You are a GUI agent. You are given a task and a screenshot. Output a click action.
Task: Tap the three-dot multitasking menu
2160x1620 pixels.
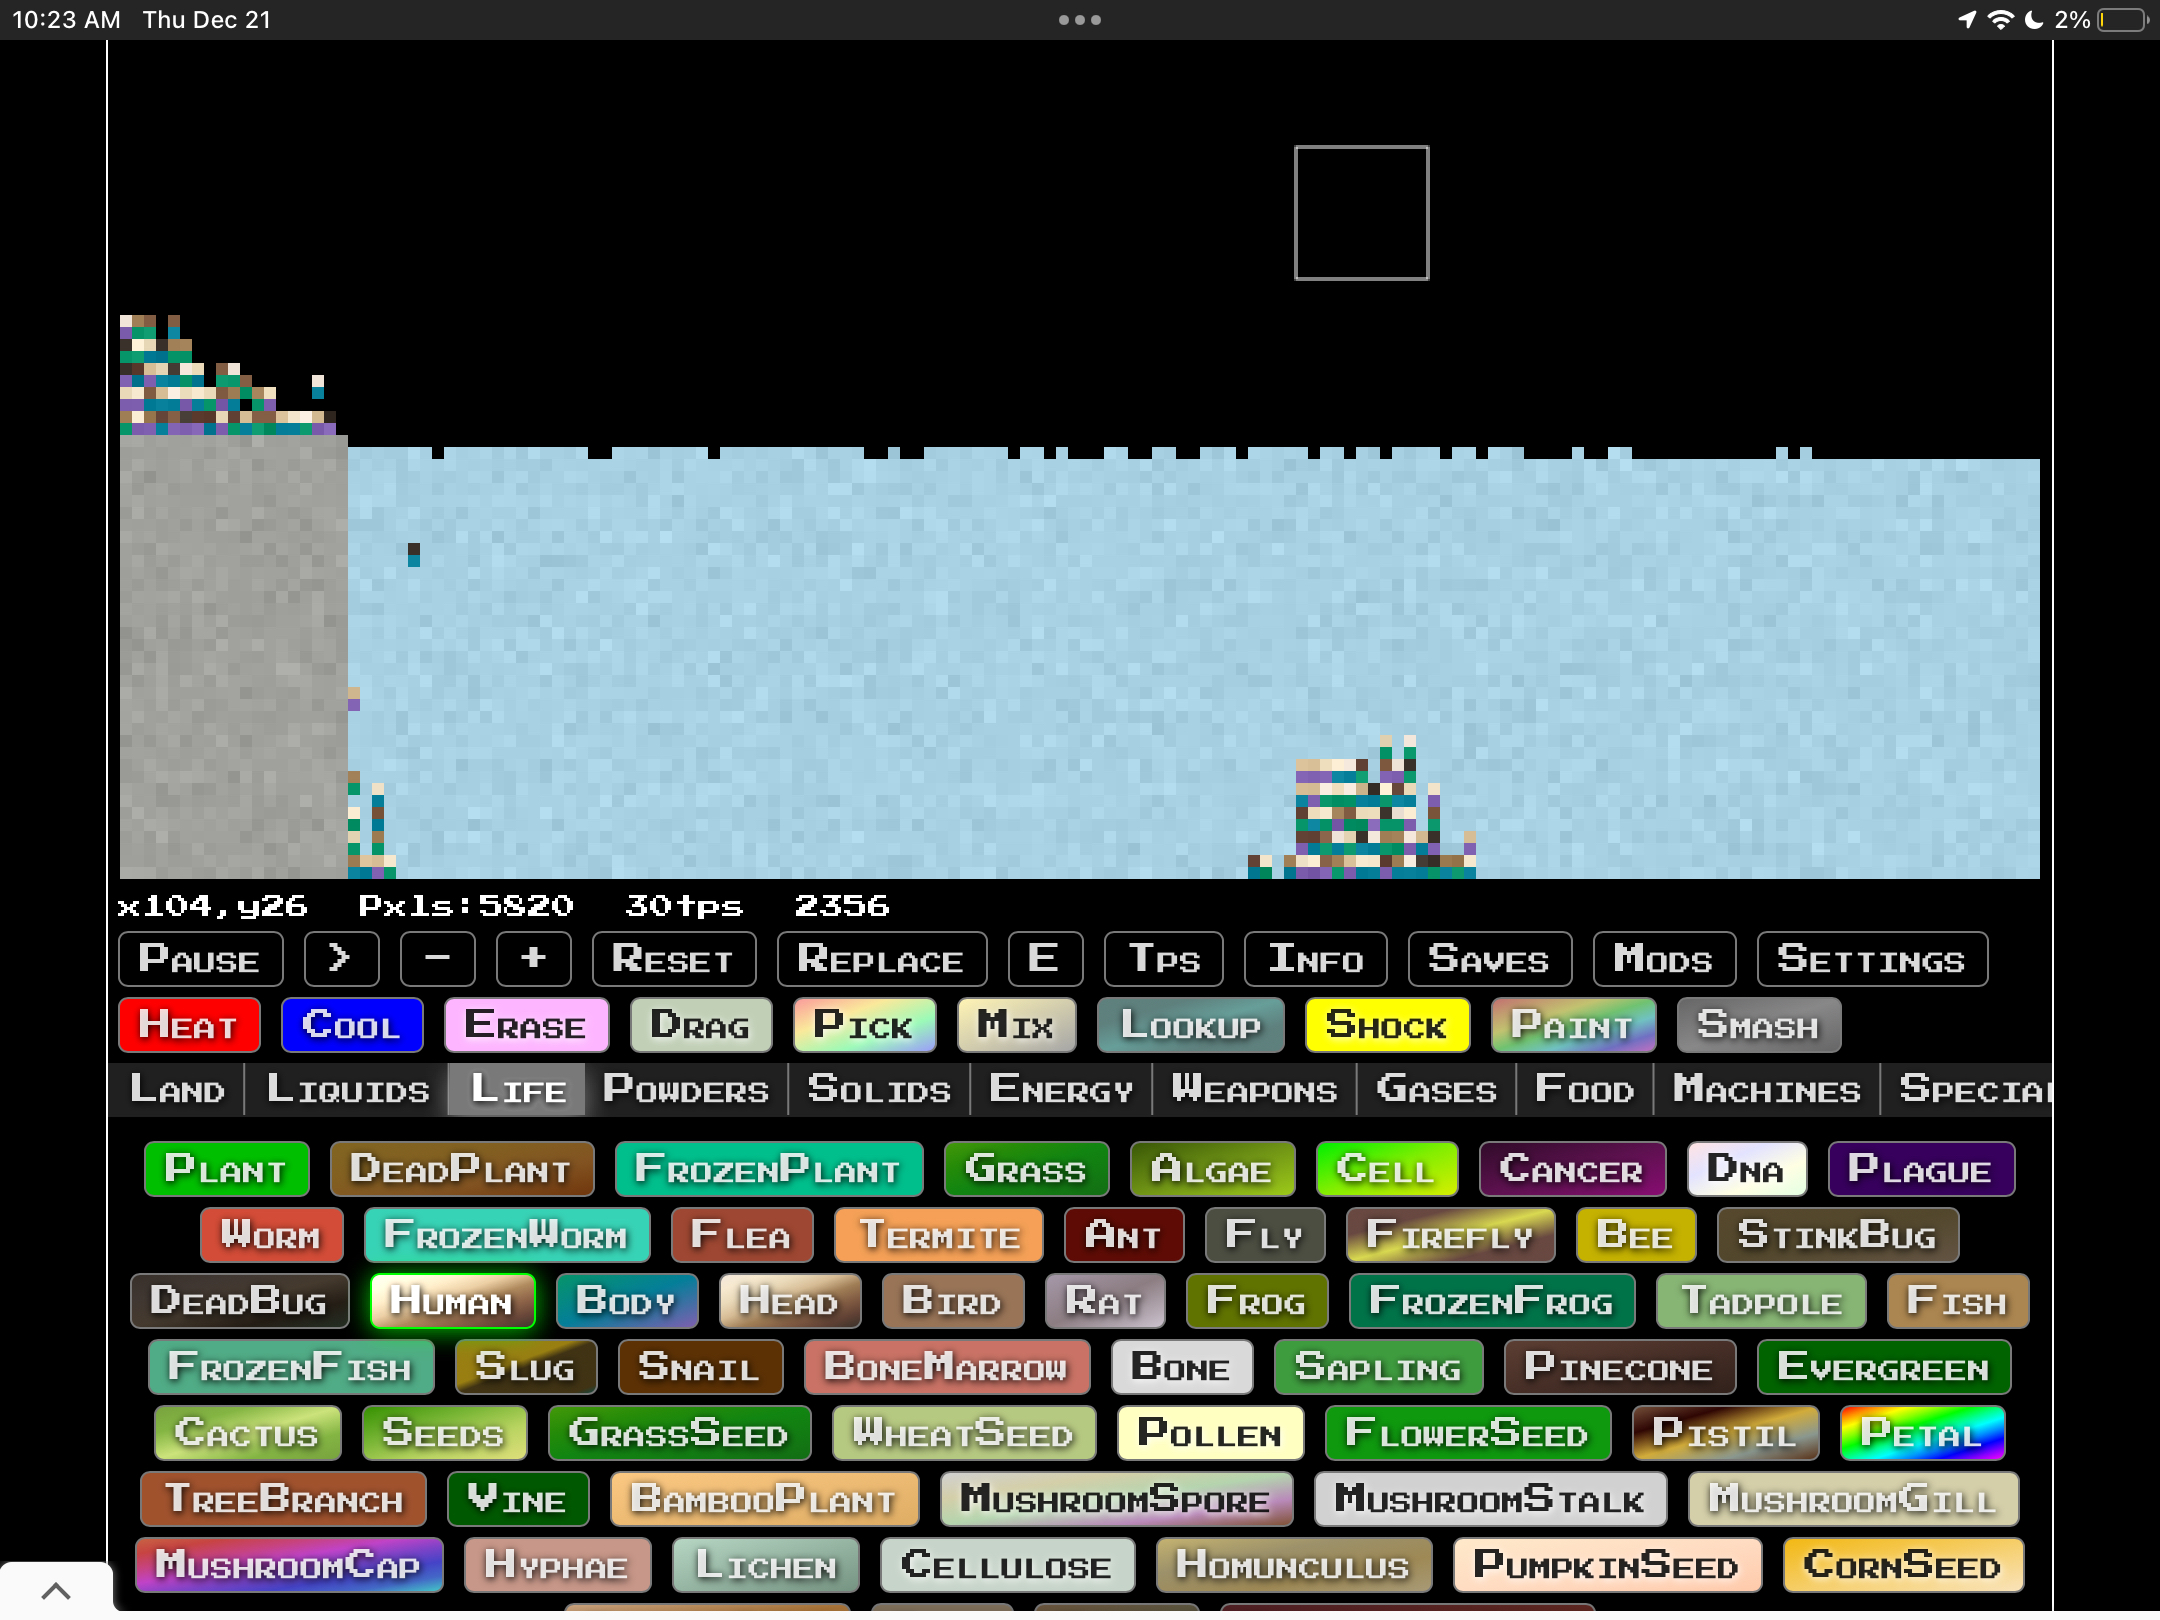click(1079, 20)
